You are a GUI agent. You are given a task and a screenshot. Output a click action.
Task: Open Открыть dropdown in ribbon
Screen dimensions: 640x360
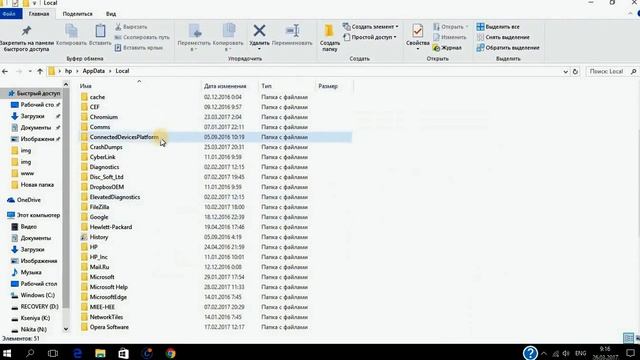point(451,27)
